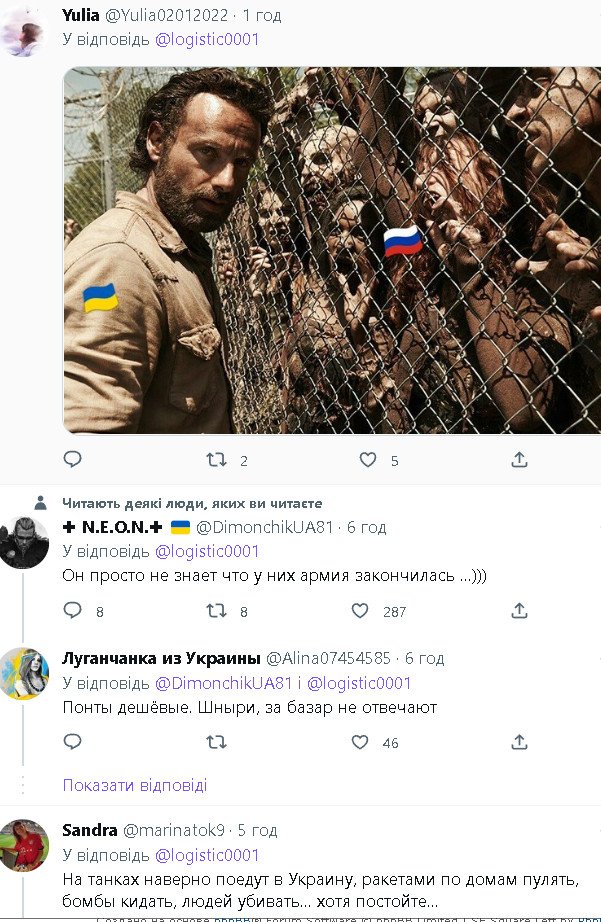Like the Луганчанка из Украины tweet
The width and height of the screenshot is (601, 922).
360,741
